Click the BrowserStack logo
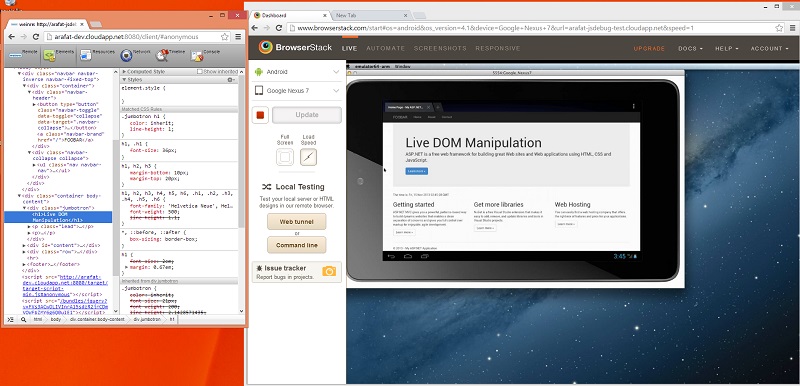Screen dimensions: 800x386 pyautogui.click(x=295, y=47)
